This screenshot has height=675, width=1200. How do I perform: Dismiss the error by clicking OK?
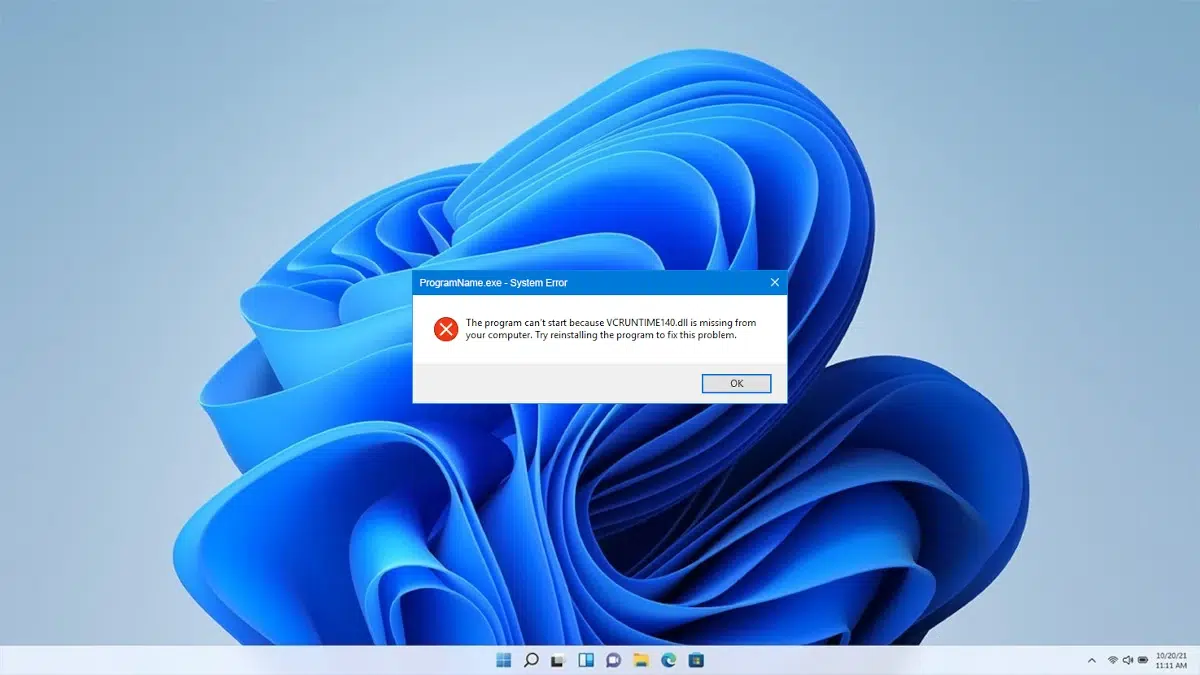pos(736,383)
